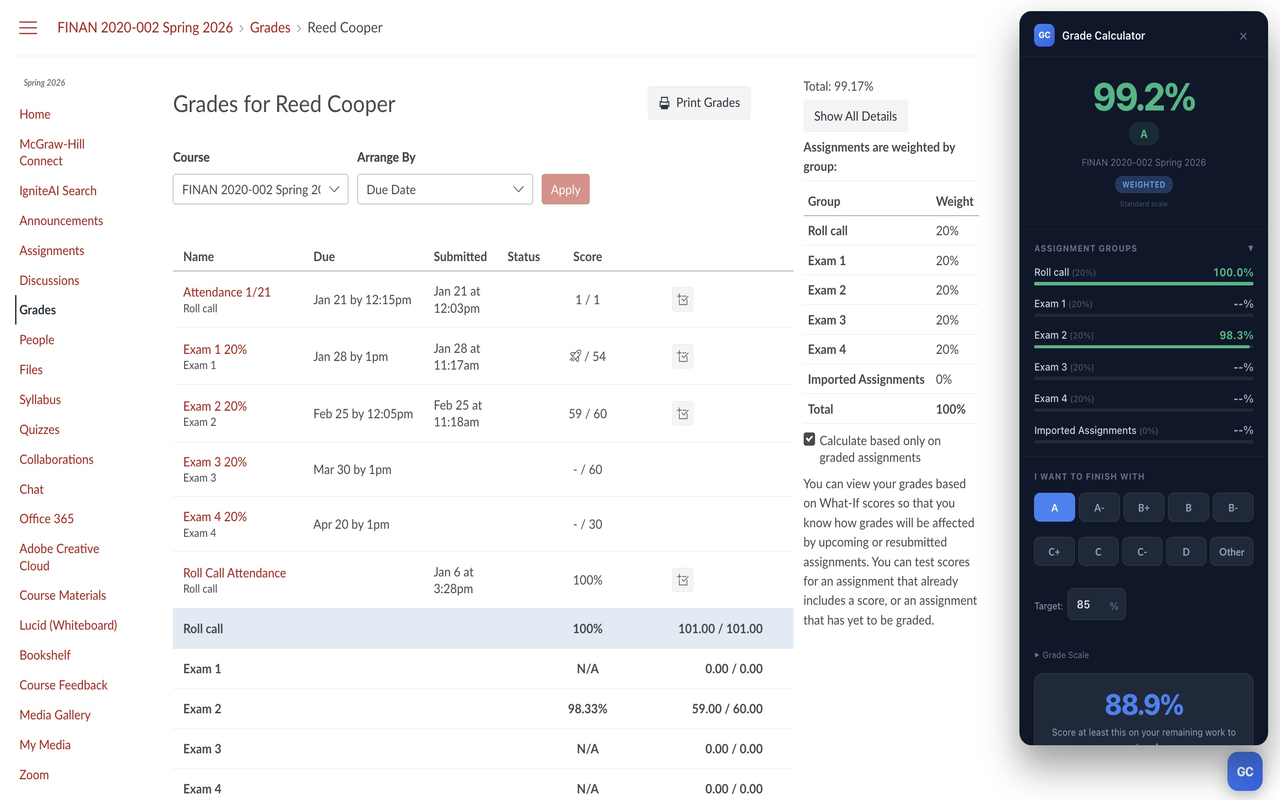Print Grades button with printer icon
Image resolution: width=1280 pixels, height=800 pixels.
[x=699, y=103]
